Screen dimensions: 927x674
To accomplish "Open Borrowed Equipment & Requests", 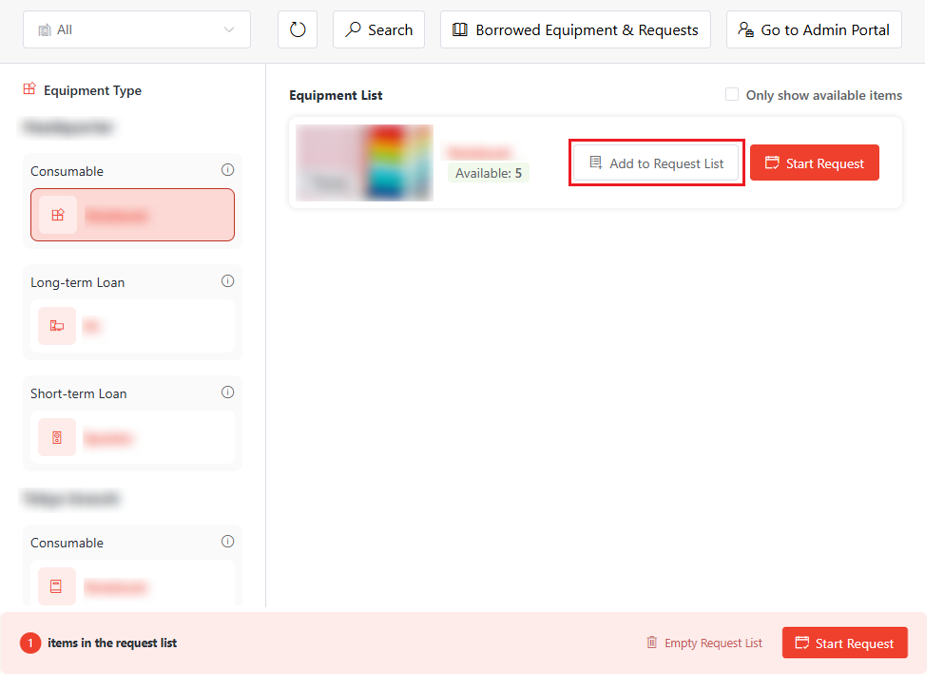I will [575, 30].
